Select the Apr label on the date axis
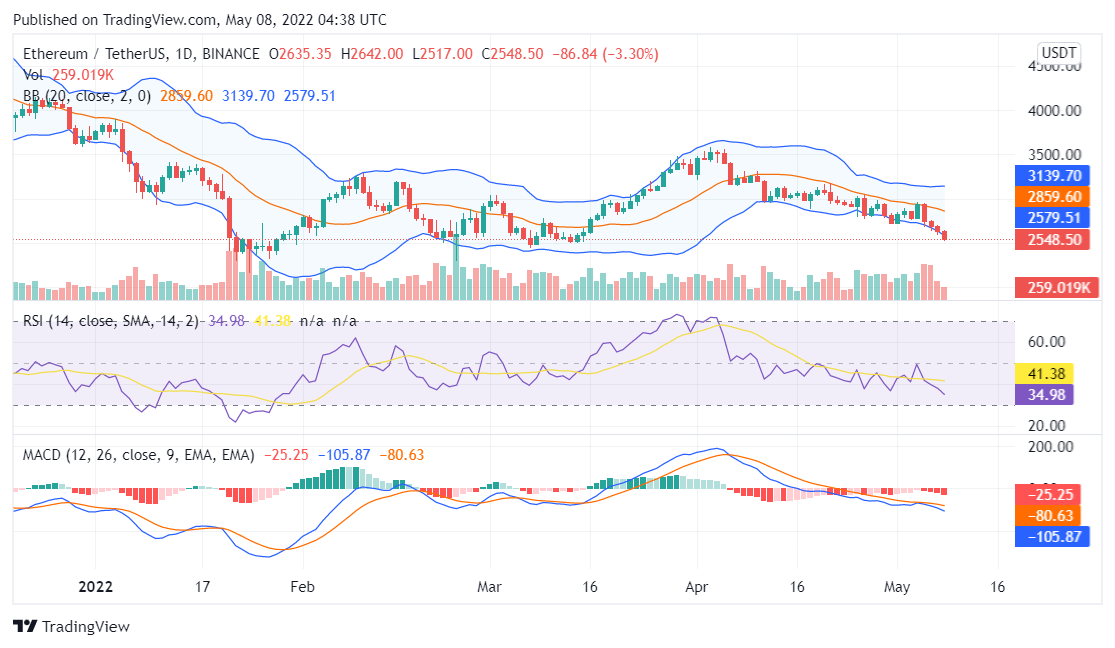1115x648 pixels. tap(695, 587)
